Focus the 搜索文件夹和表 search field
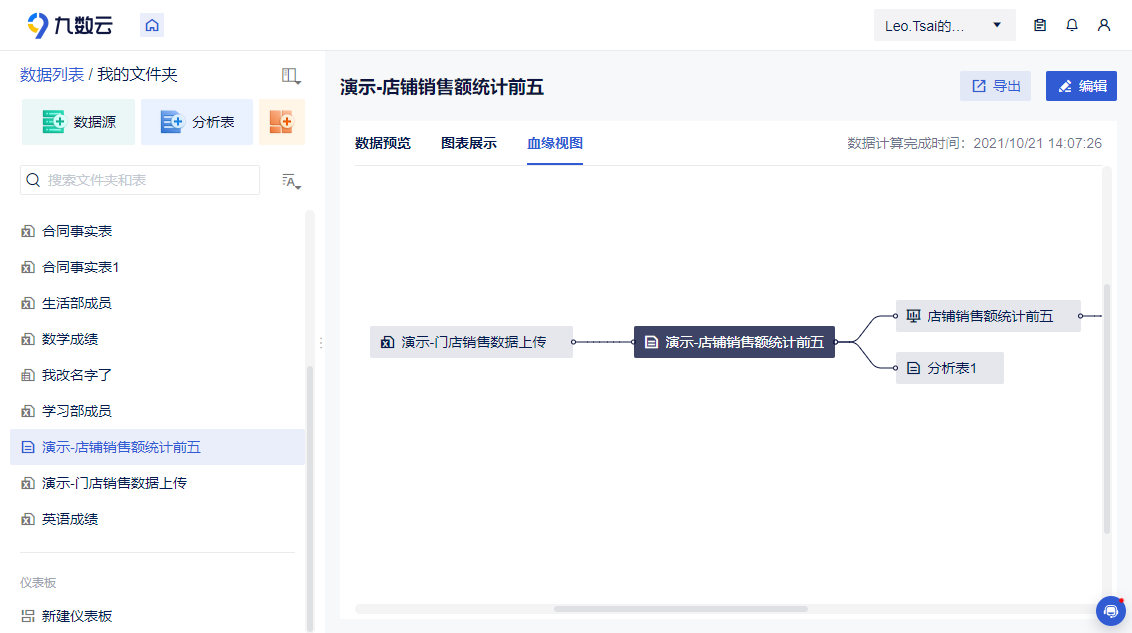This screenshot has width=1132, height=633. (140, 180)
